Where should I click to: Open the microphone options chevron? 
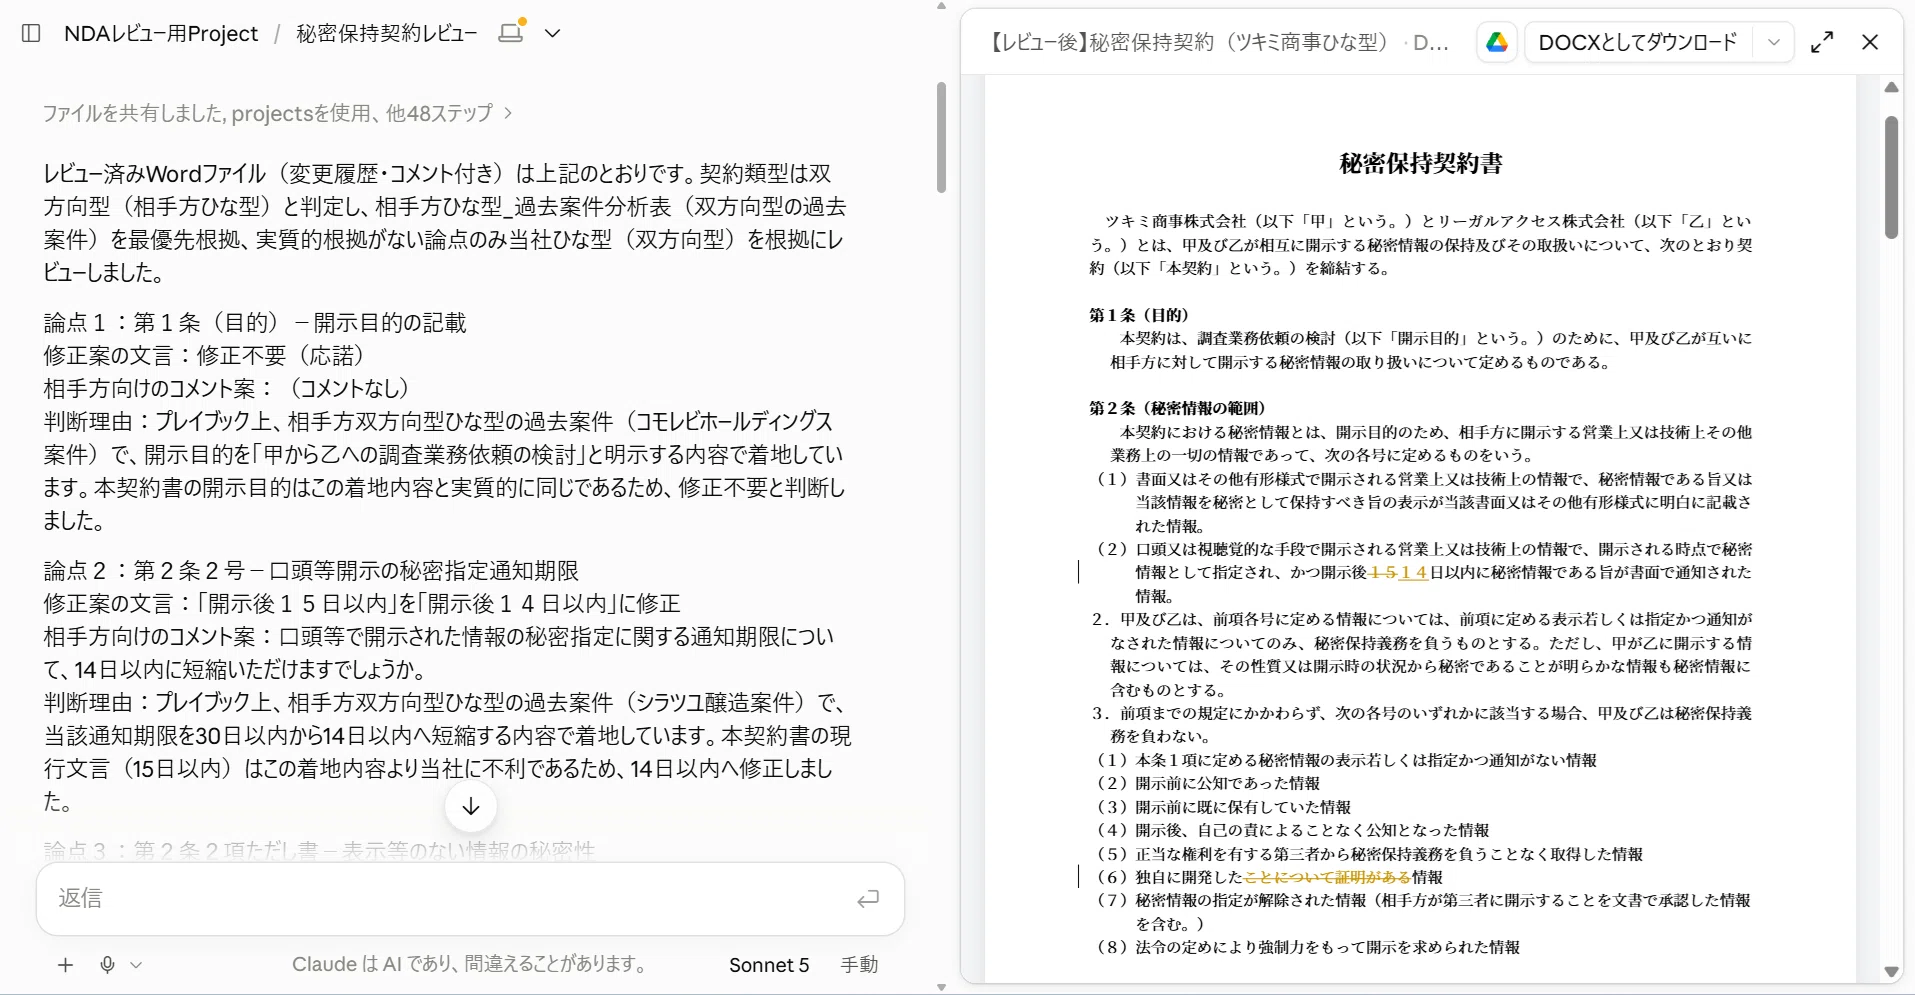pyautogui.click(x=136, y=965)
